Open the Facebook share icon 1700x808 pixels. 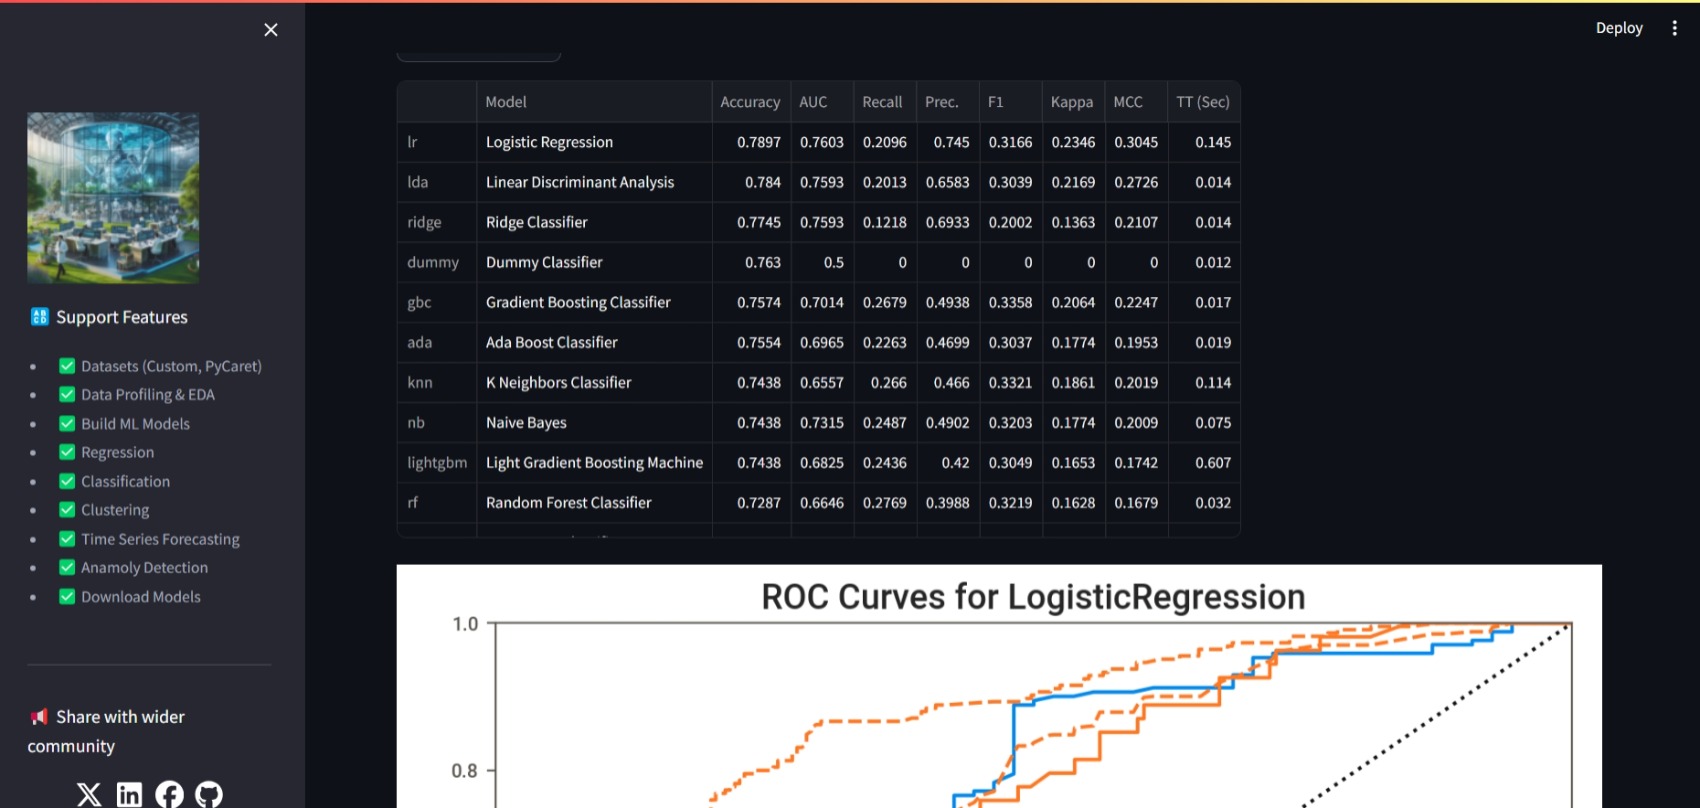(x=169, y=794)
